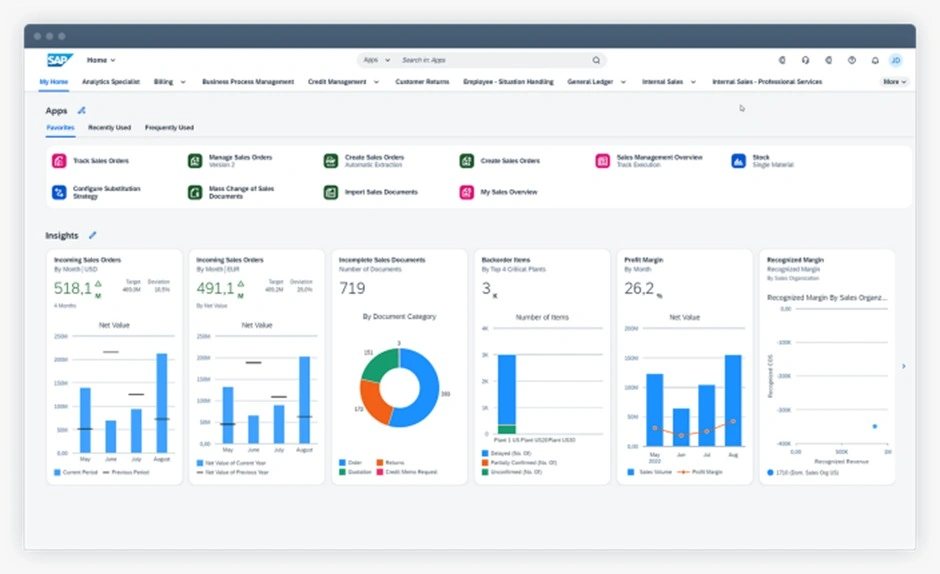Open the More dropdown in the navigation bar

tap(894, 82)
